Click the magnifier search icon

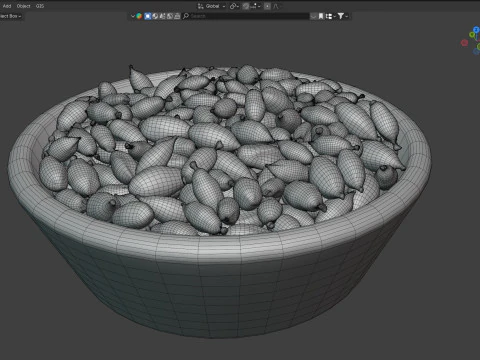(186, 16)
